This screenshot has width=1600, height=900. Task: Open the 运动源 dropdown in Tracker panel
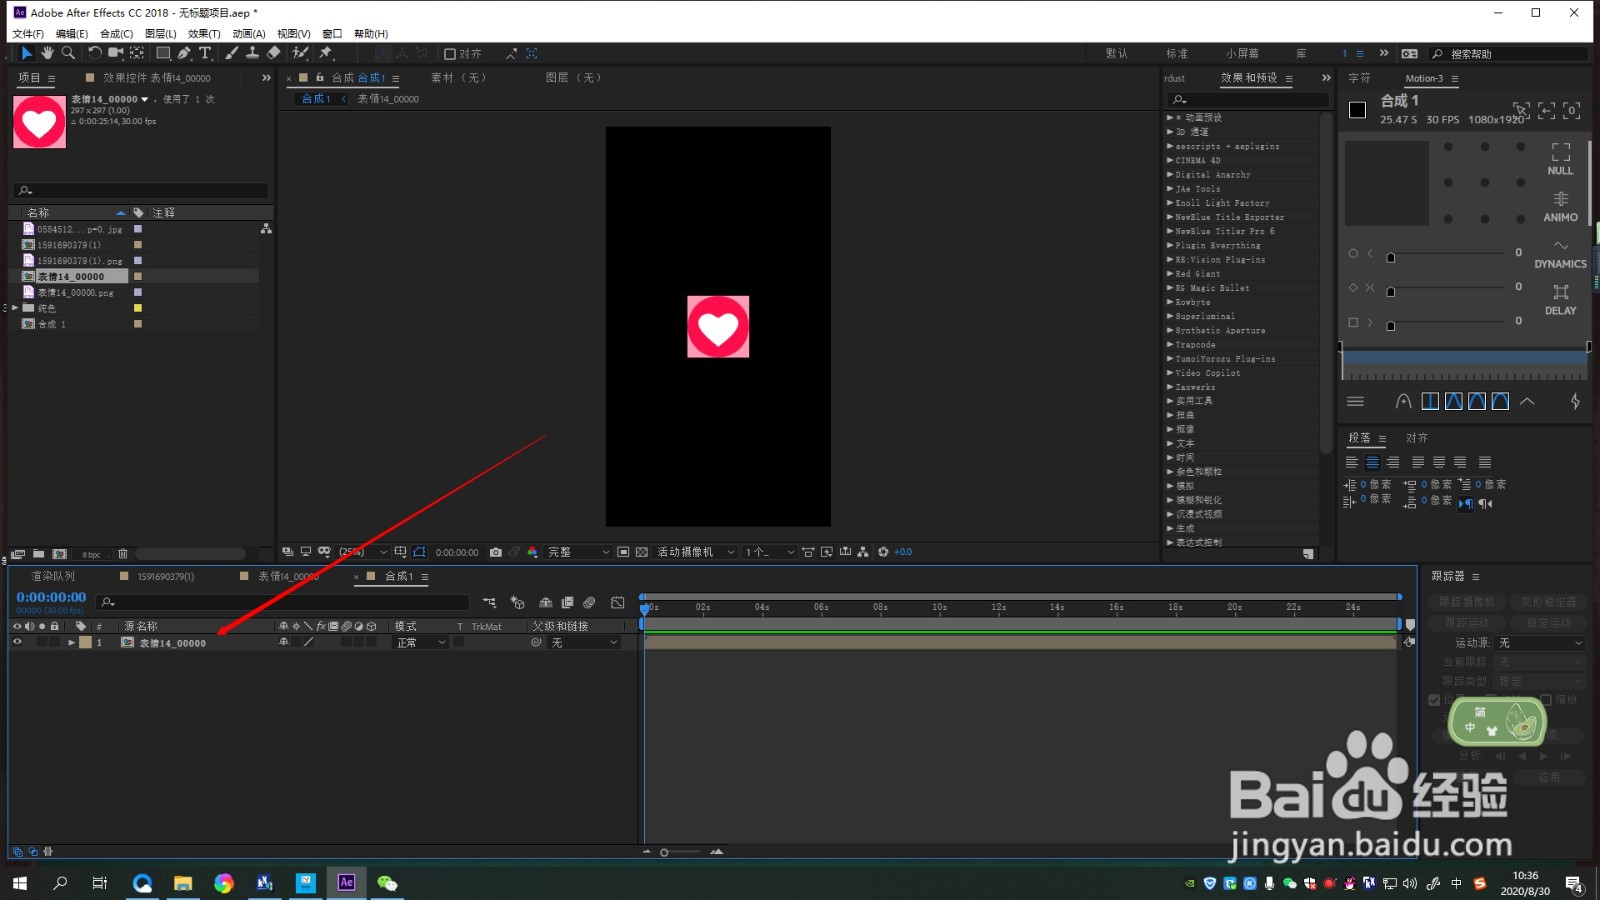[x=1539, y=643]
